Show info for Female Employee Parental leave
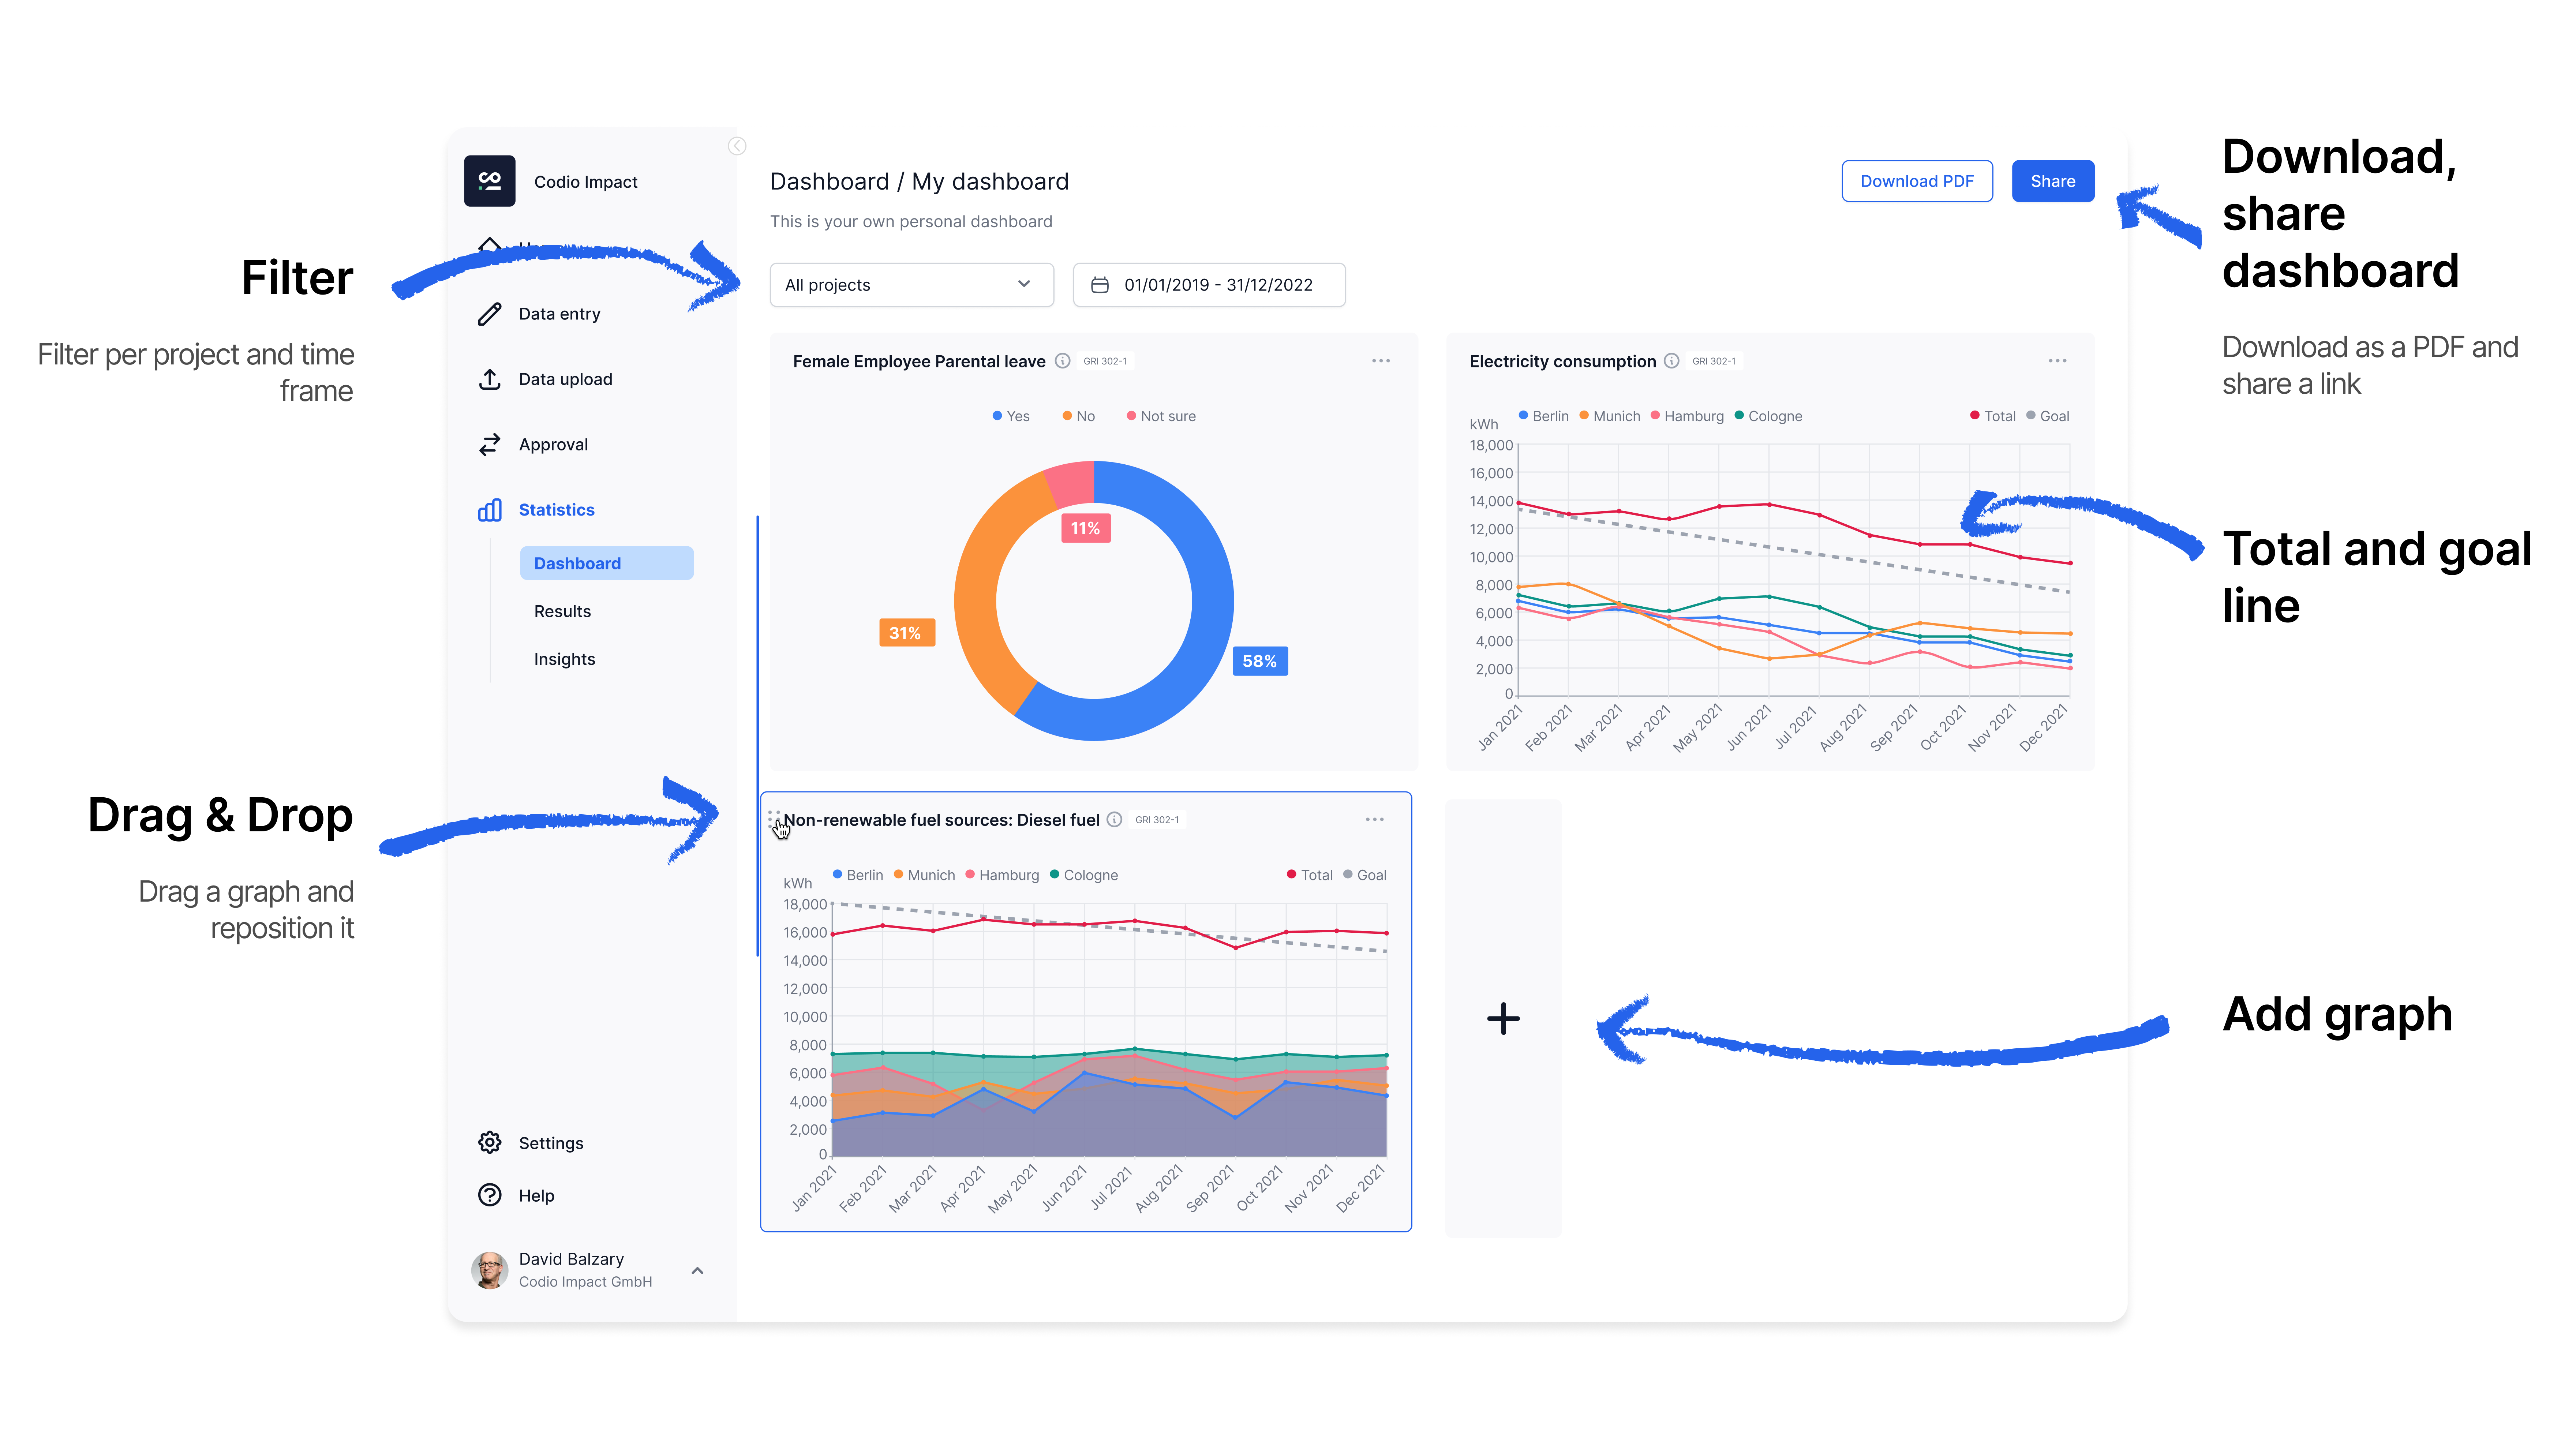Image resolution: width=2576 pixels, height=1449 pixels. [x=1062, y=361]
